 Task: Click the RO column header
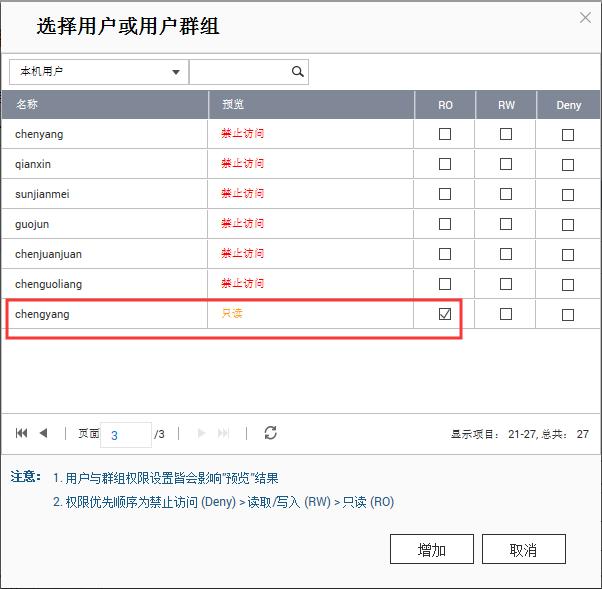point(445,104)
